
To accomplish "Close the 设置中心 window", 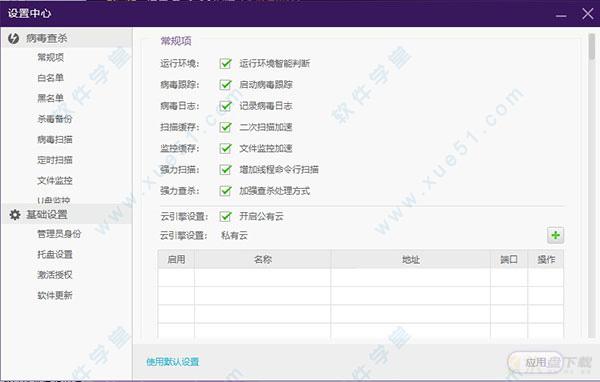I will coord(588,14).
